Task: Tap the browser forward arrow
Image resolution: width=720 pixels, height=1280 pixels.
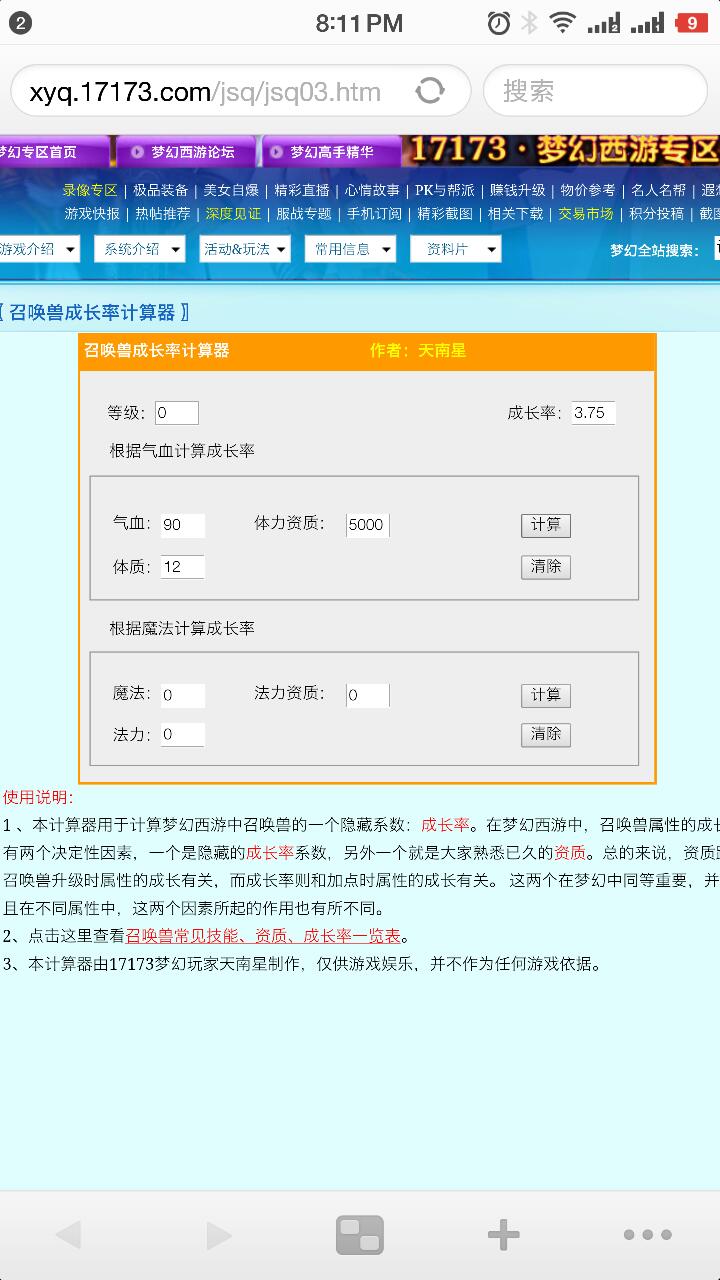Action: [219, 1235]
